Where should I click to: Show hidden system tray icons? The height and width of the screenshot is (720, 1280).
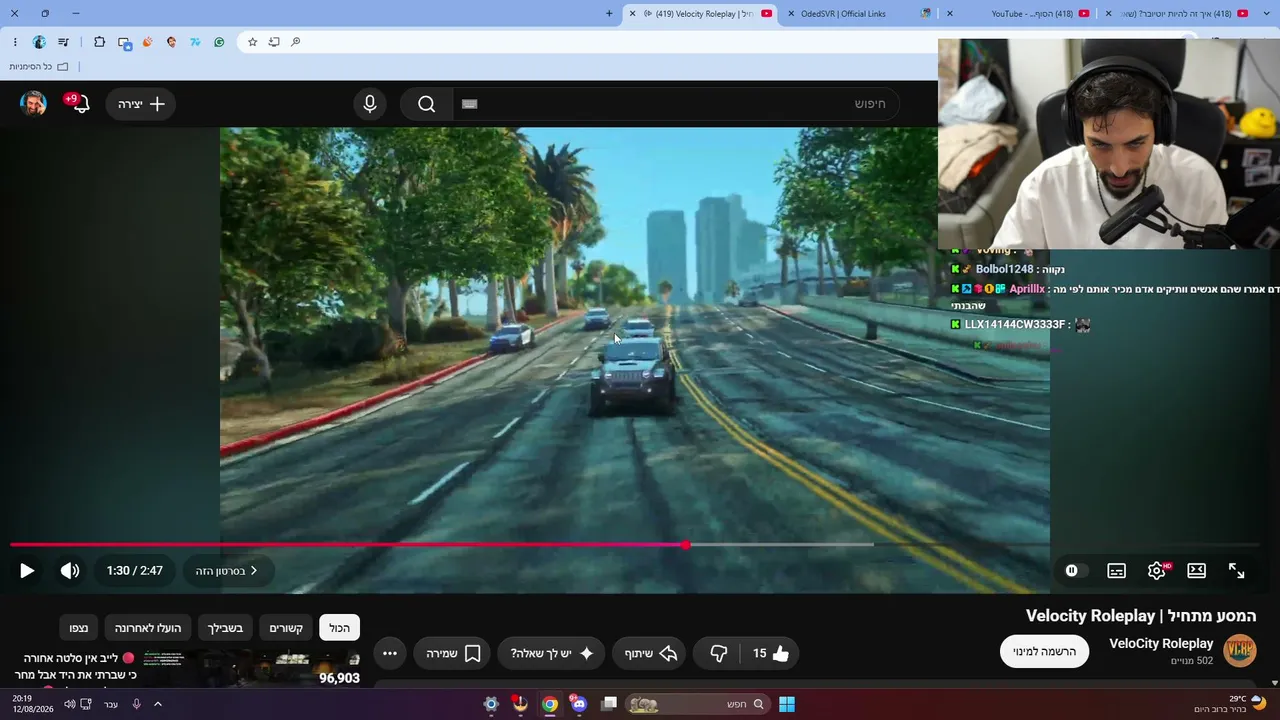tap(158, 705)
